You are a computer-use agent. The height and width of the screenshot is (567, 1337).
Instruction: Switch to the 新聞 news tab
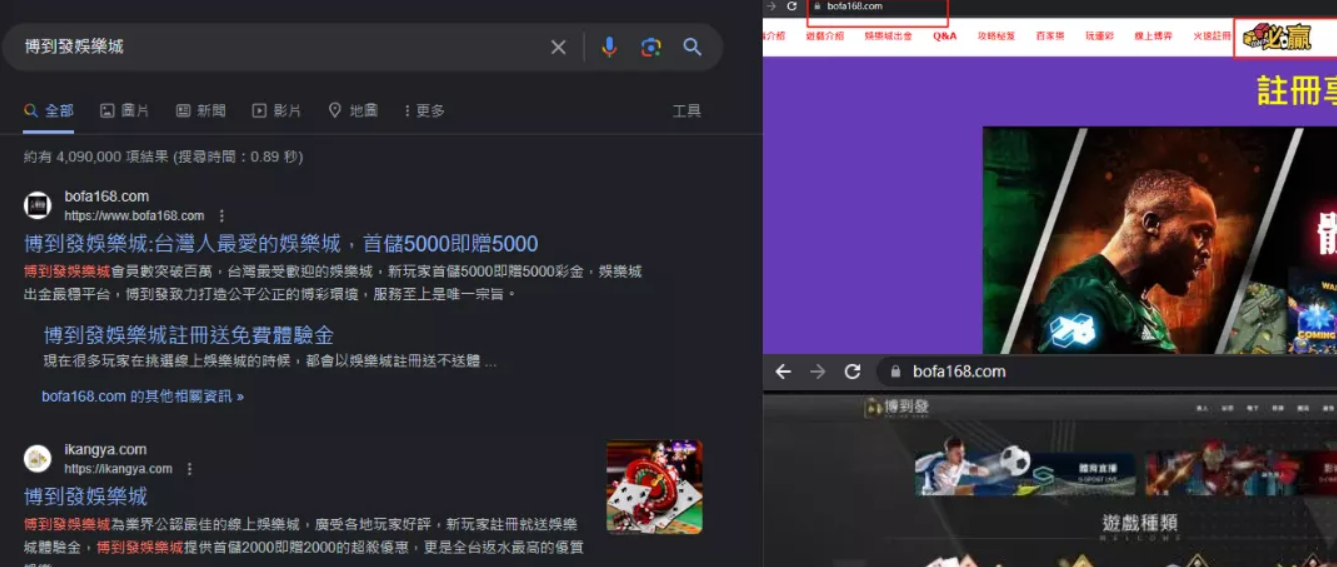(201, 111)
